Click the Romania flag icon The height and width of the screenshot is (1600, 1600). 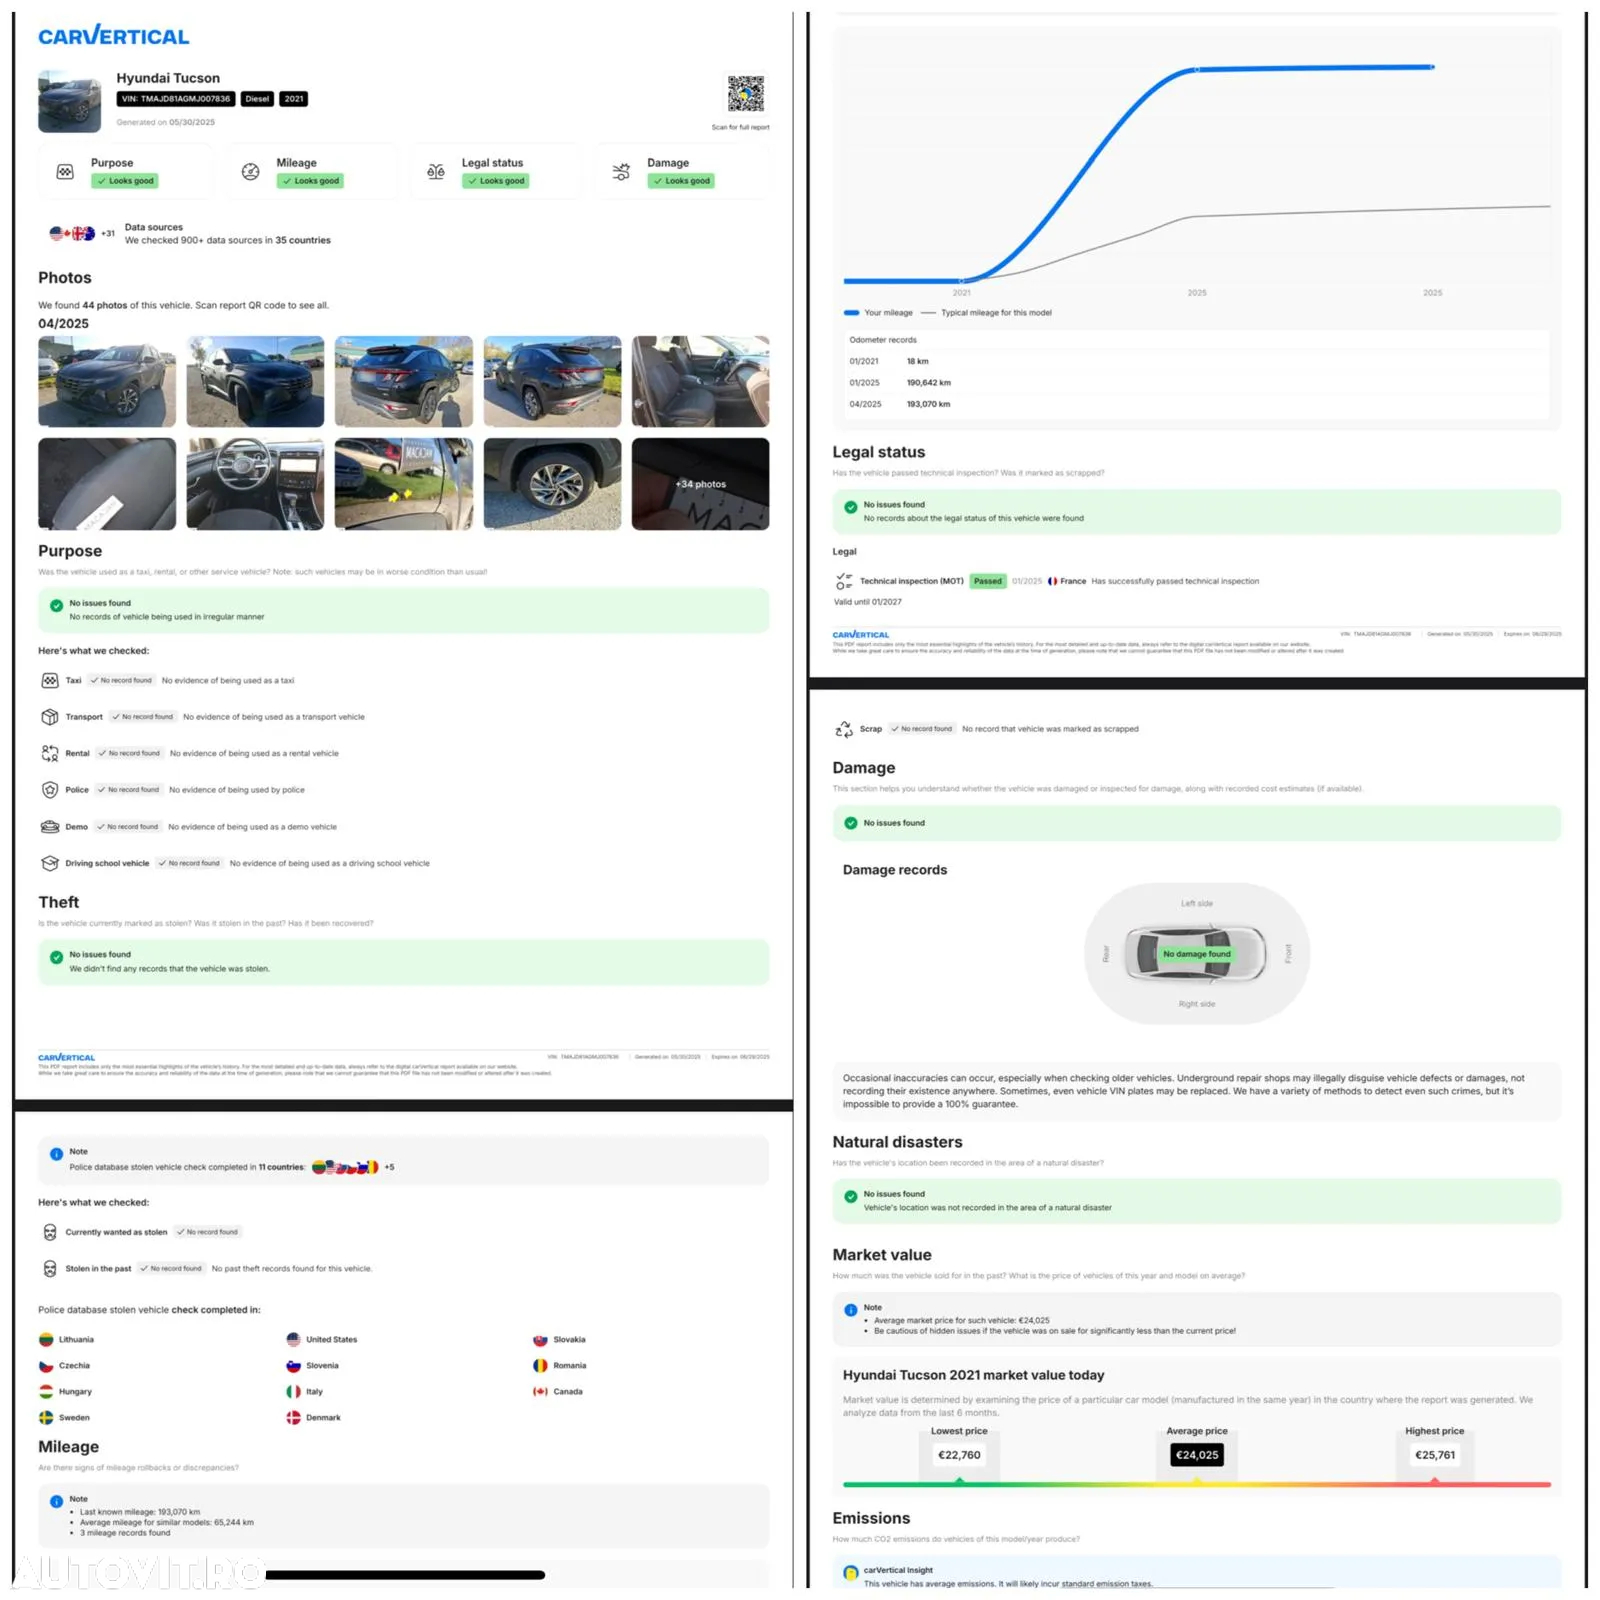540,1366
